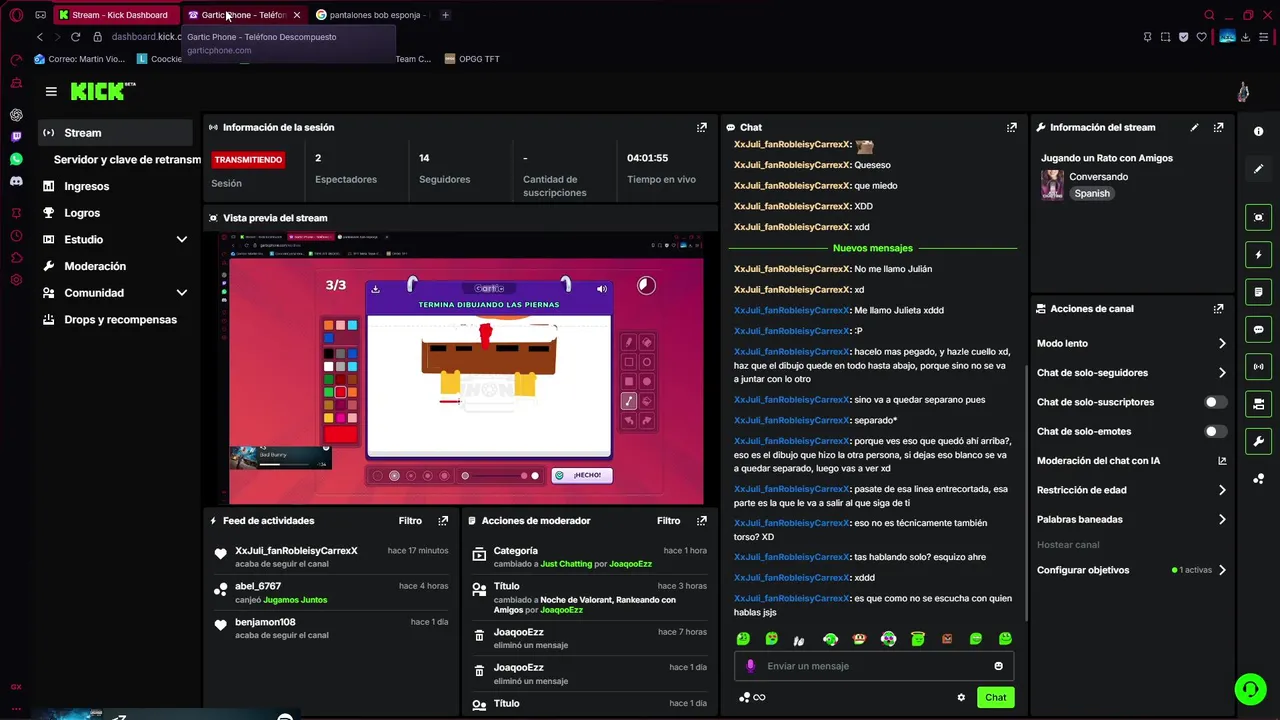Expand Restricción de edad options
Viewport: 1280px width, 720px height.
(1221, 490)
